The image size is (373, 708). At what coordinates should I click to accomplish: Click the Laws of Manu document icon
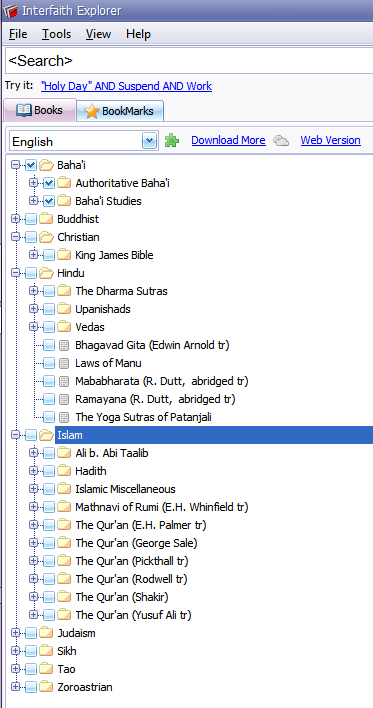64,363
